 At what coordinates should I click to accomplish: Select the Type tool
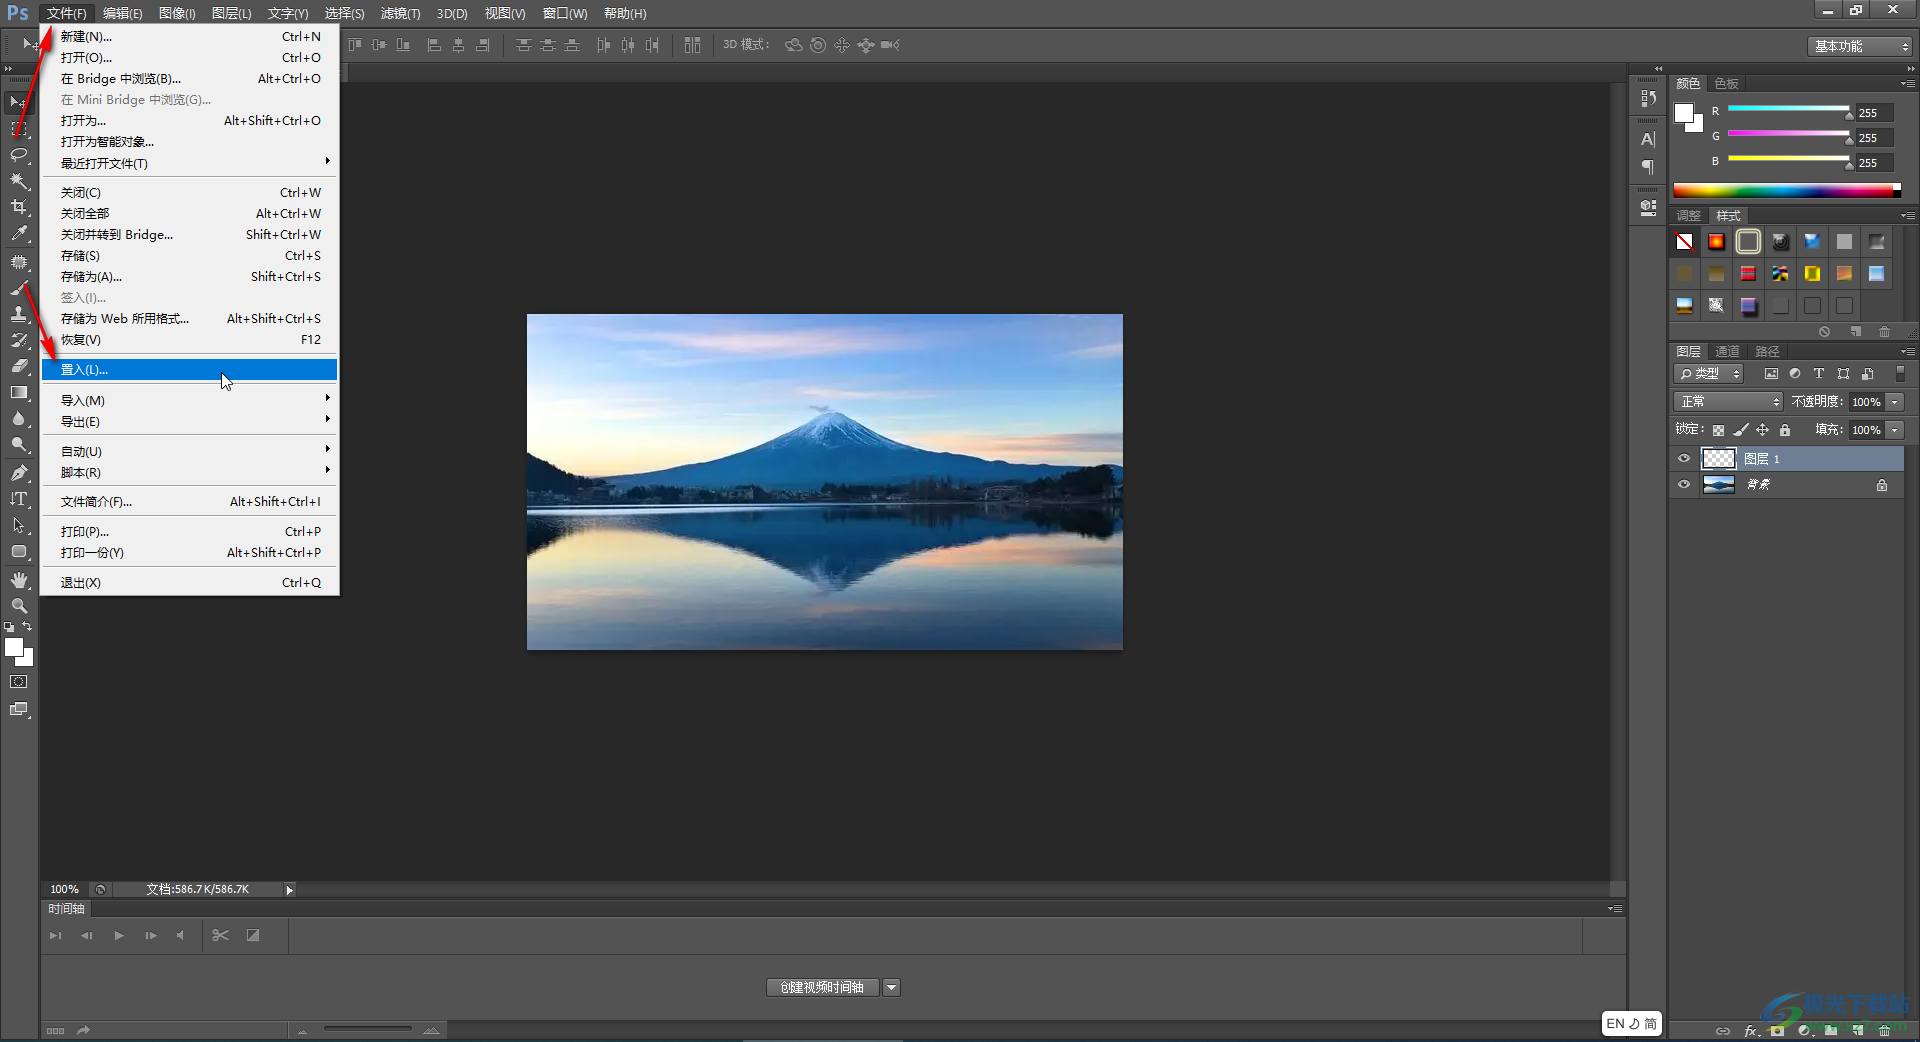tap(18, 499)
